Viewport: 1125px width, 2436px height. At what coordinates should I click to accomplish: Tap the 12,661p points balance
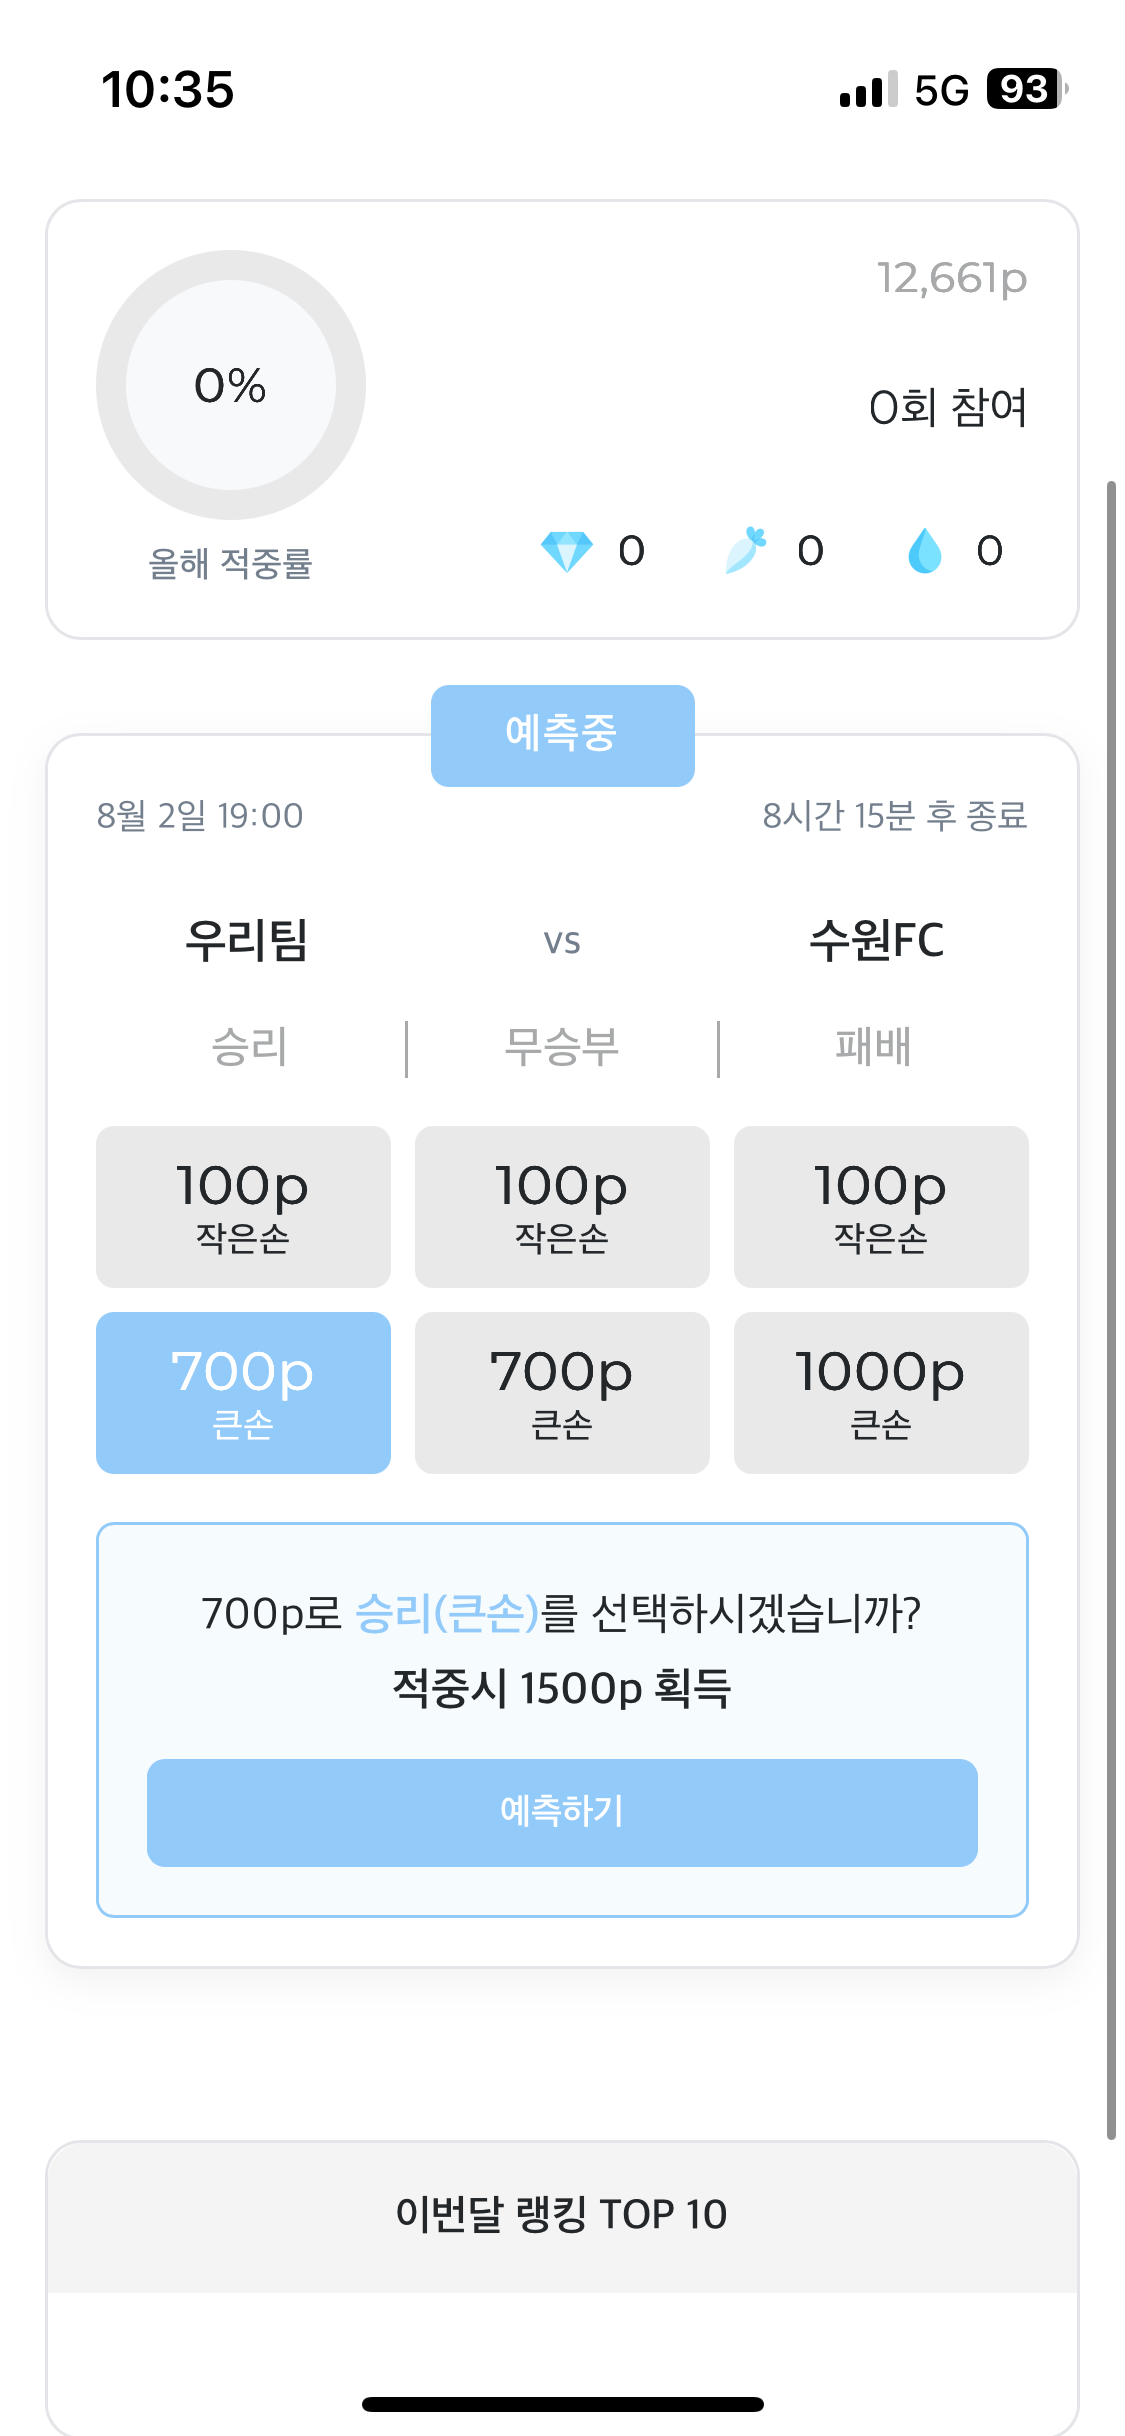coord(951,278)
